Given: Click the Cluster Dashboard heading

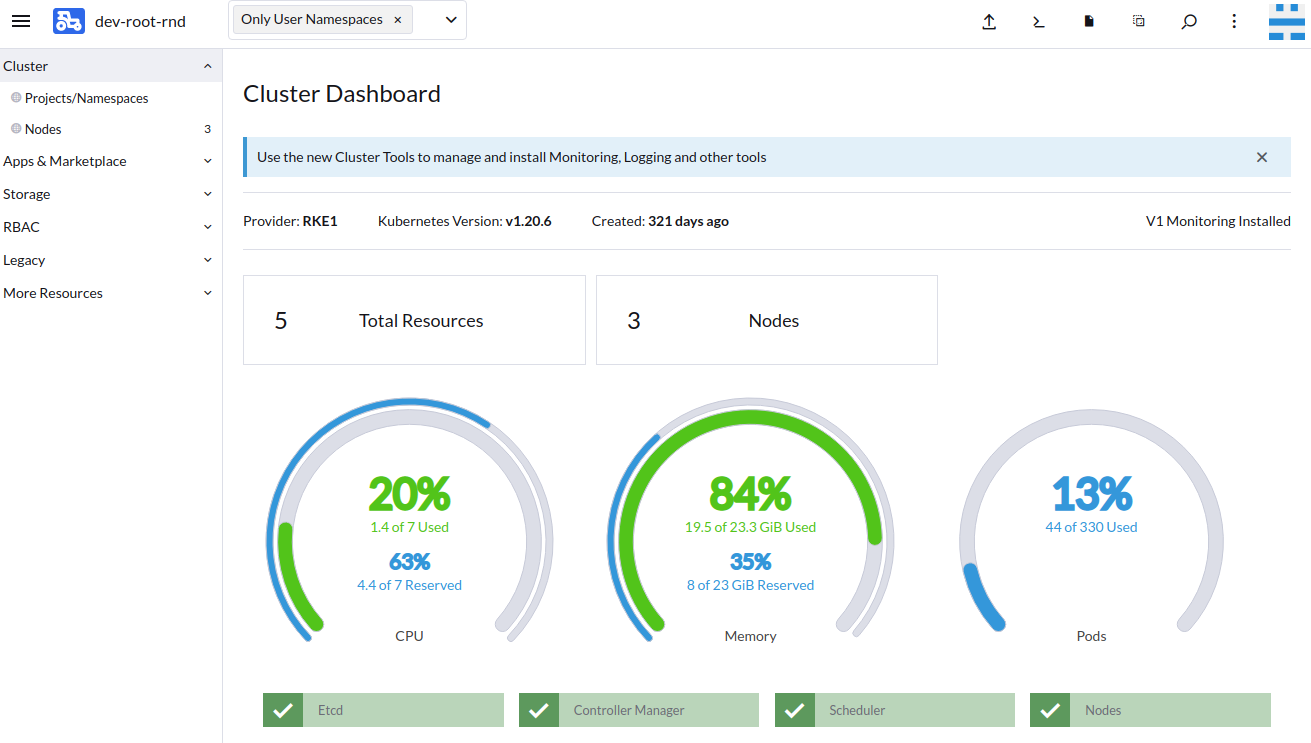Looking at the screenshot, I should coord(342,94).
